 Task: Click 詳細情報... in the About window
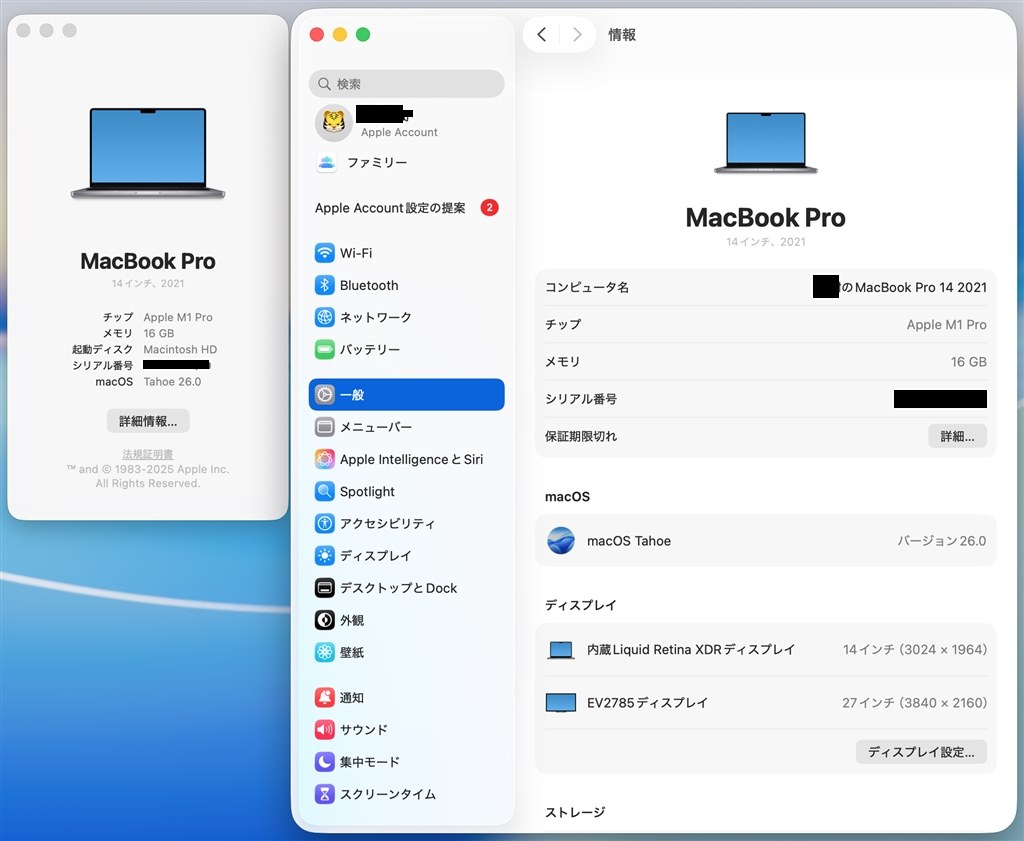pos(147,421)
